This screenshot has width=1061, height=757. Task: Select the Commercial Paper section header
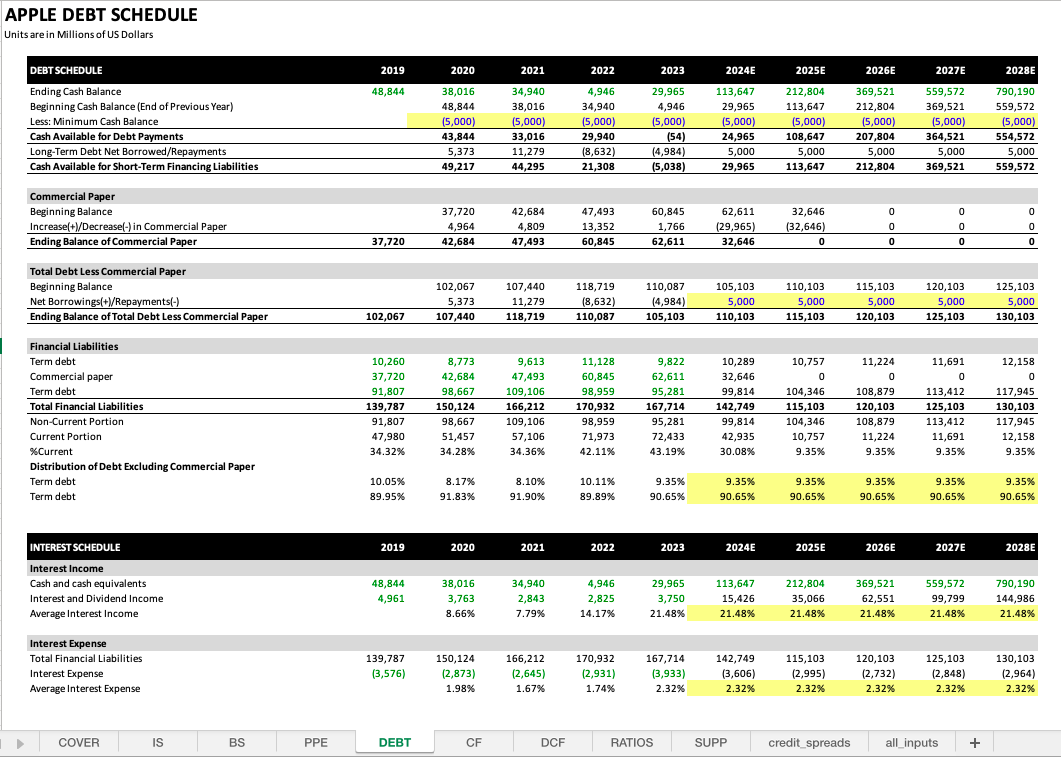point(72,196)
